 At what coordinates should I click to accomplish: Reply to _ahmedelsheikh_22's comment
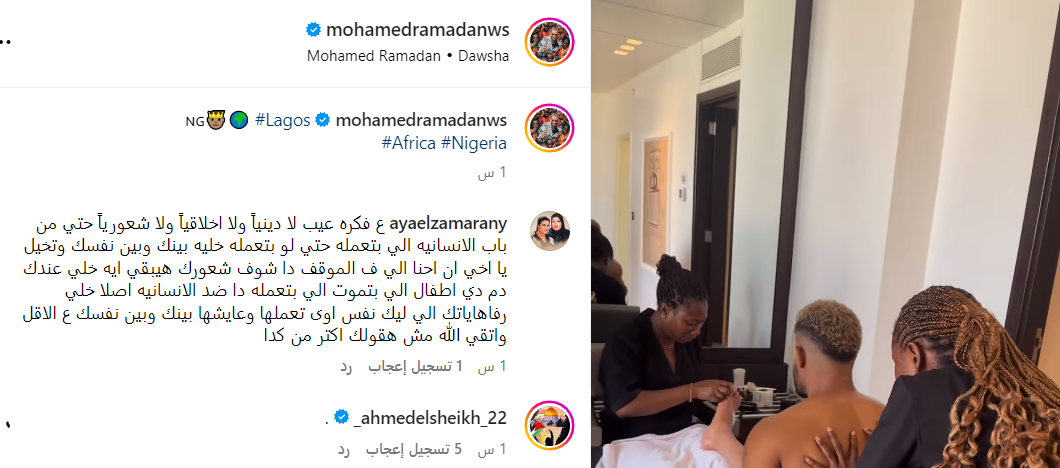click(345, 450)
